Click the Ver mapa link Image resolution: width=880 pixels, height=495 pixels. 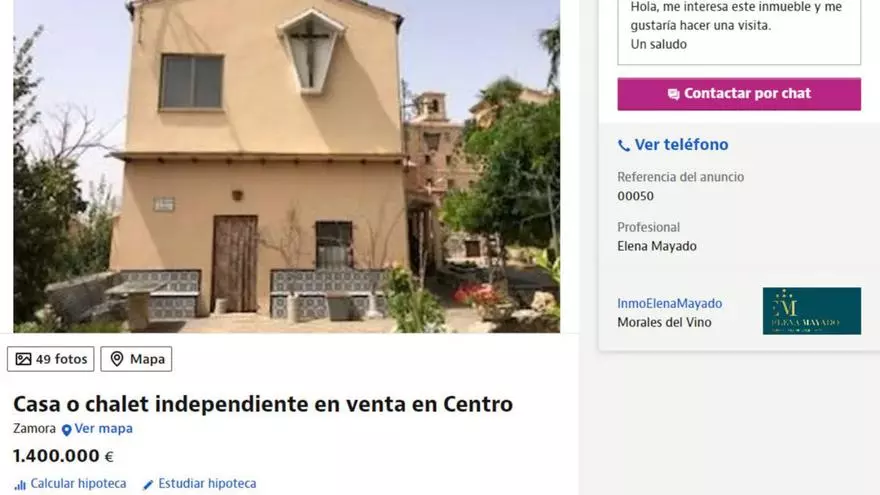103,429
